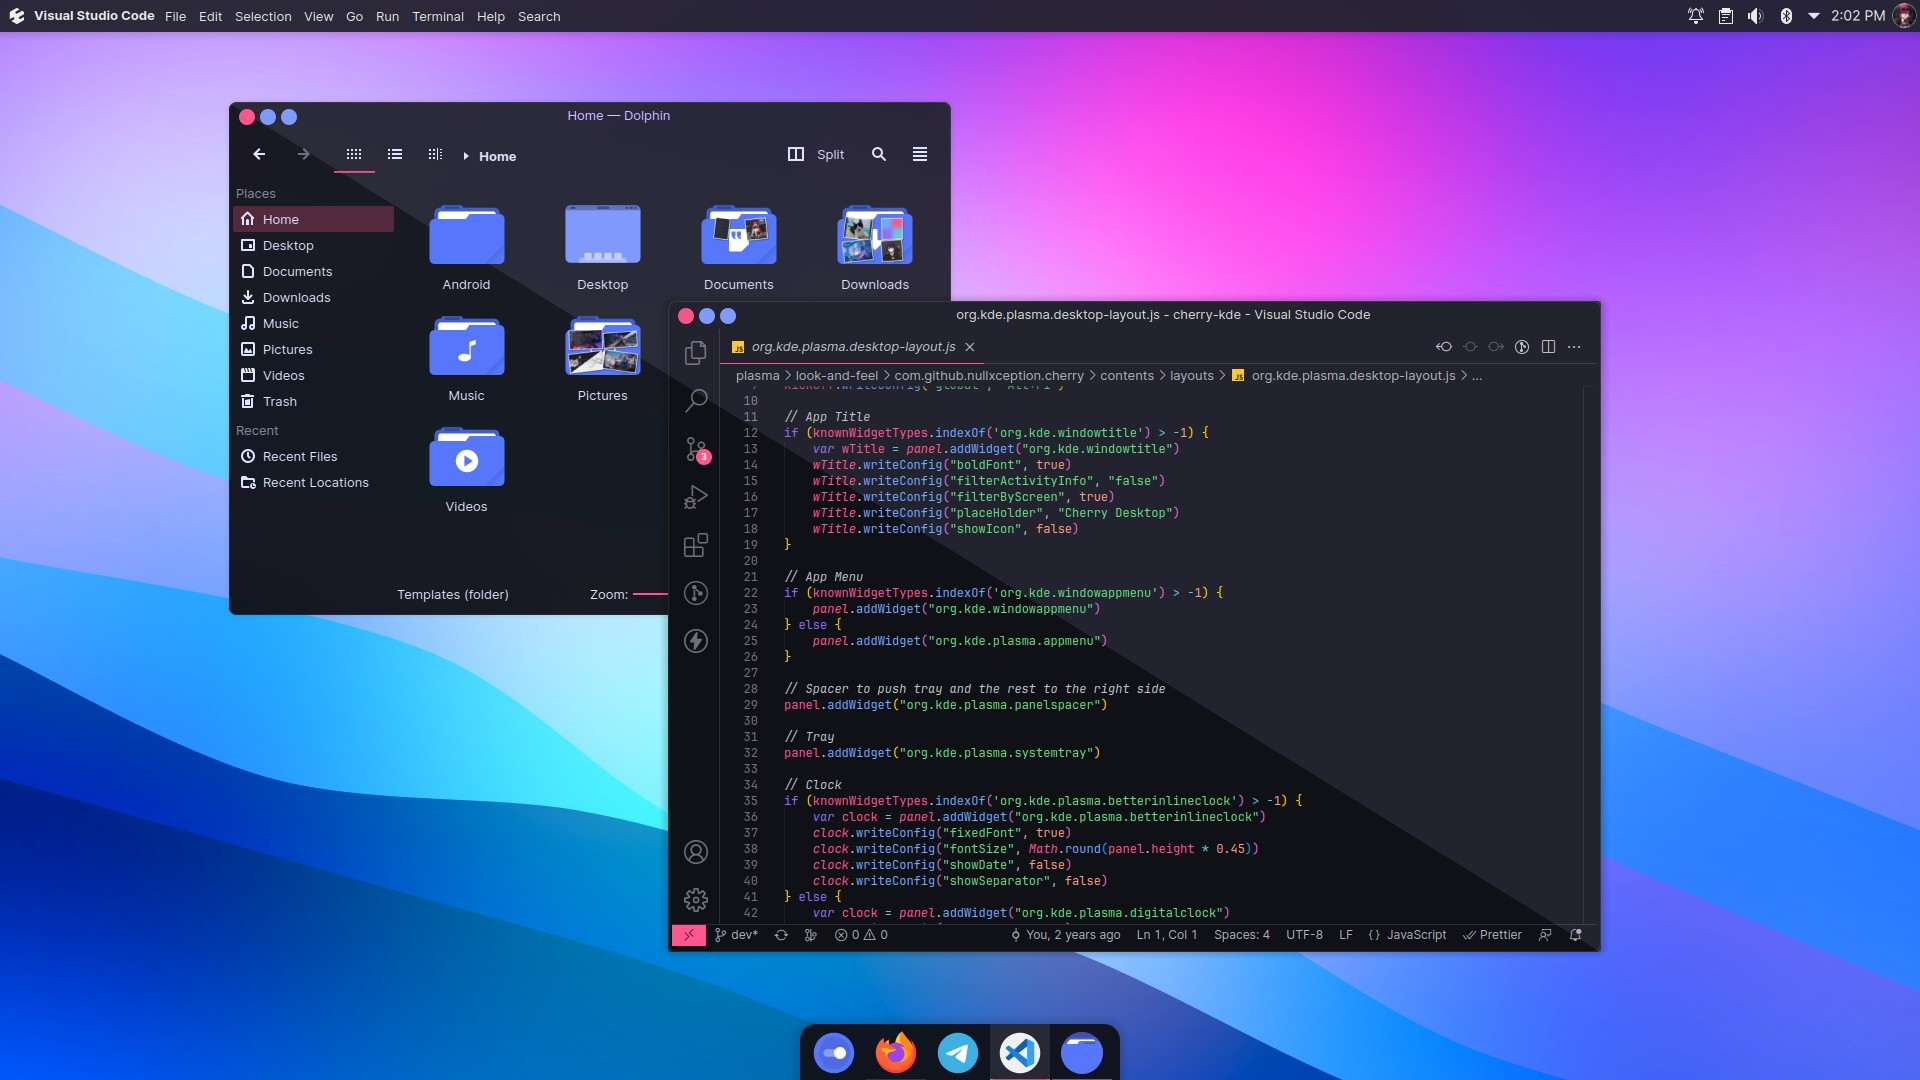
Task: Click the notifications bell in VS Code status bar
Action: (1576, 935)
